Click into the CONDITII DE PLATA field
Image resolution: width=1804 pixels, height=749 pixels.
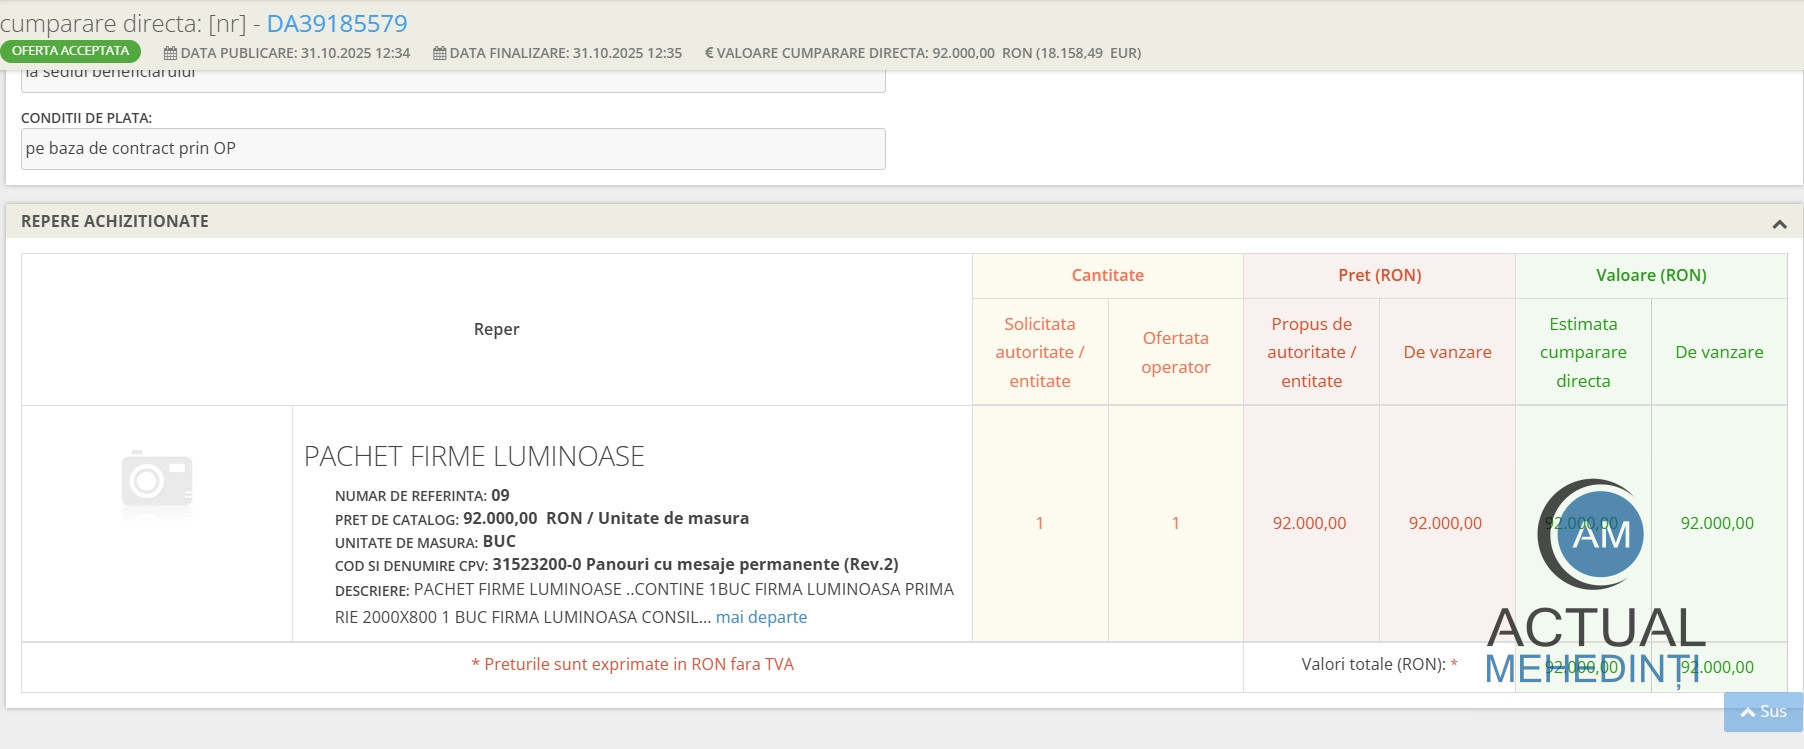click(x=452, y=149)
